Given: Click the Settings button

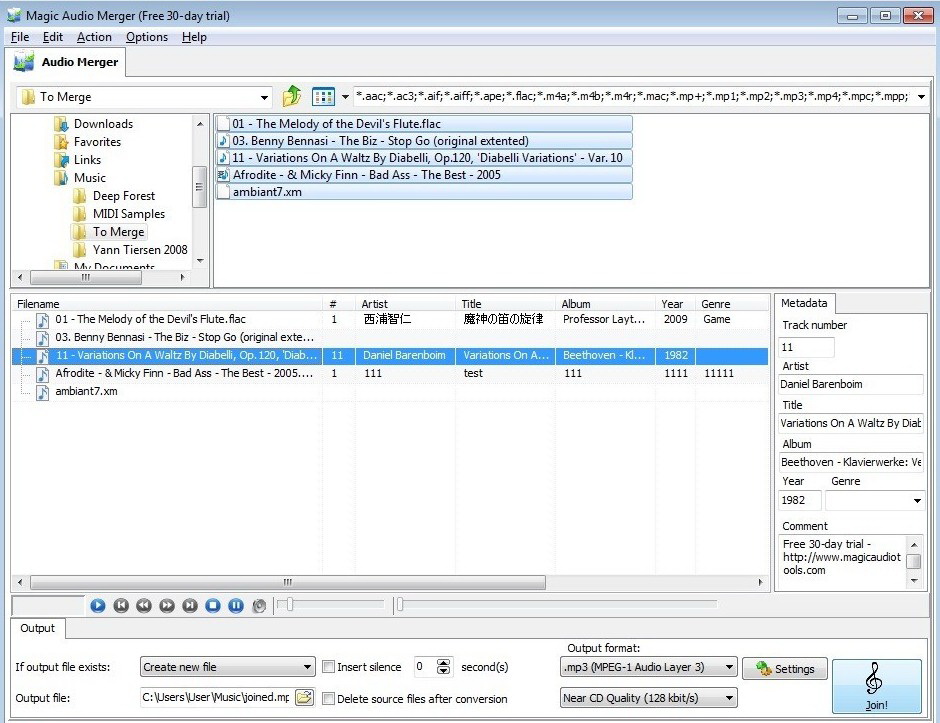Looking at the screenshot, I should coord(784,669).
